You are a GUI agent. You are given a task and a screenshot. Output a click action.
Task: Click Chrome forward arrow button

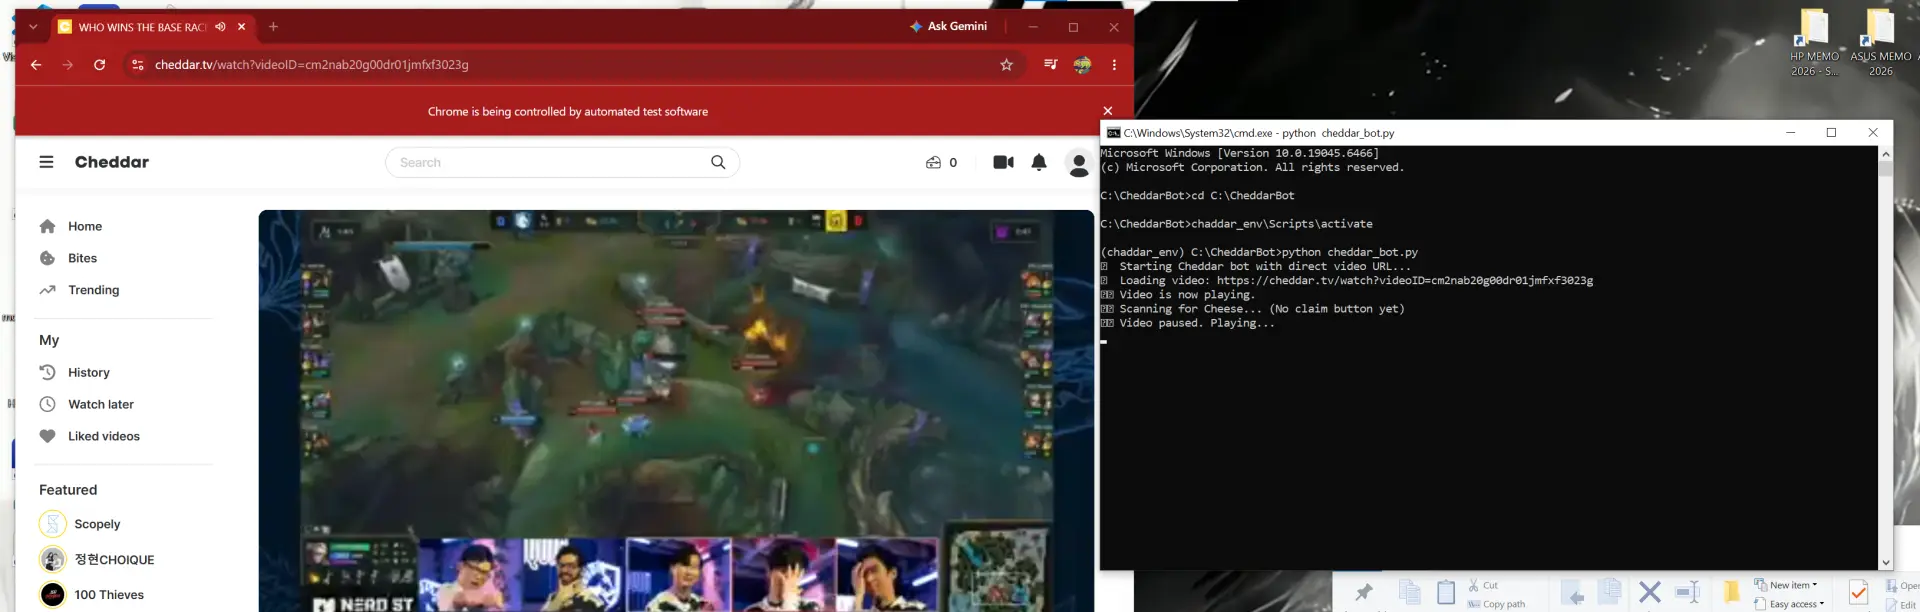pos(68,65)
